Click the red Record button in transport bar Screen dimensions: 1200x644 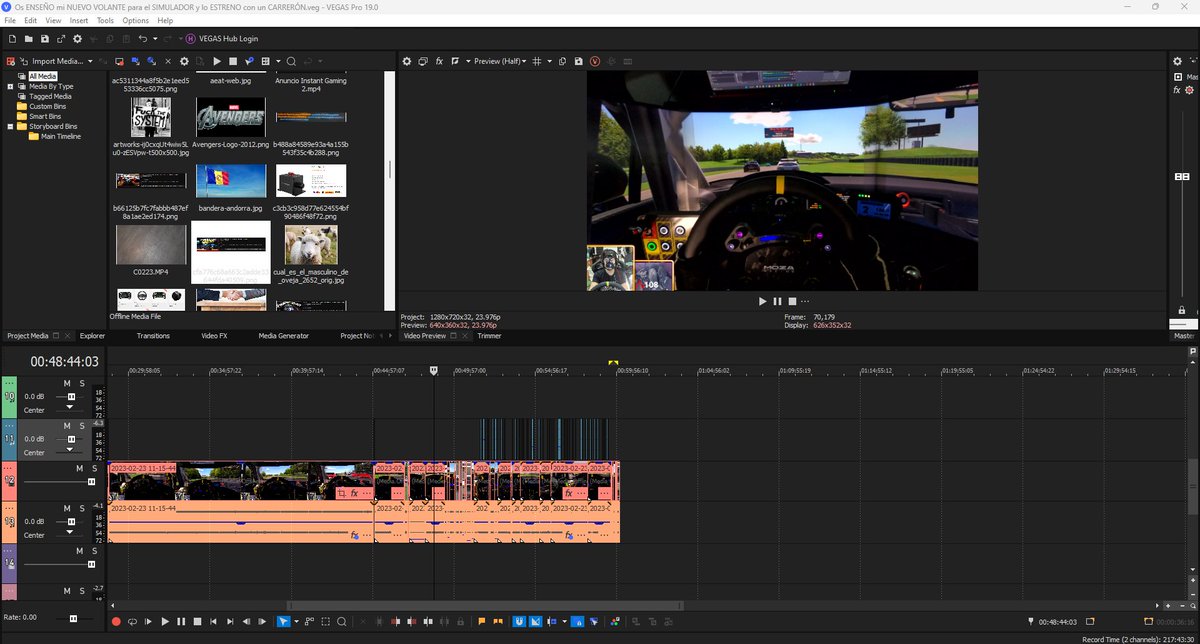(x=116, y=621)
